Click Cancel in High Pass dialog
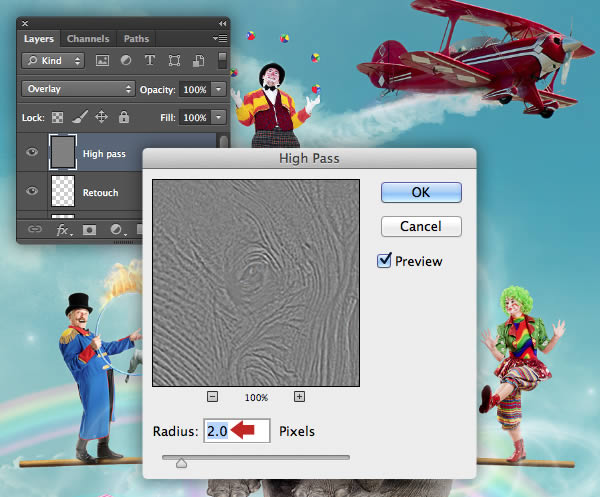600x497 pixels. [x=421, y=226]
